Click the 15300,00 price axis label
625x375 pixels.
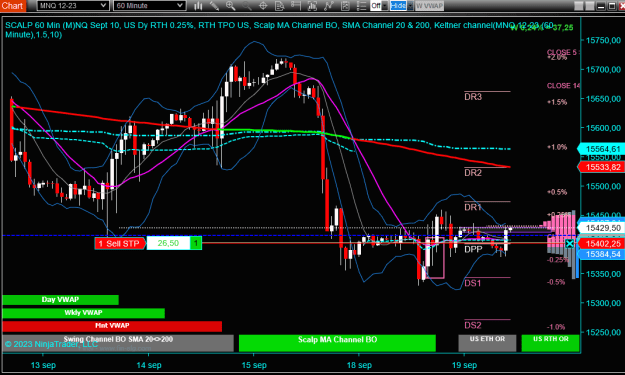pos(603,303)
